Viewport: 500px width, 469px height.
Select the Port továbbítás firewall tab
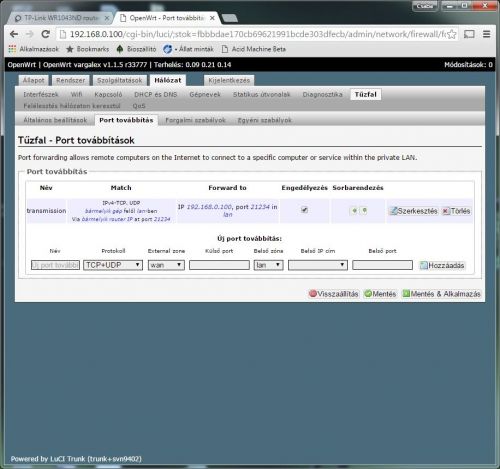pos(126,120)
